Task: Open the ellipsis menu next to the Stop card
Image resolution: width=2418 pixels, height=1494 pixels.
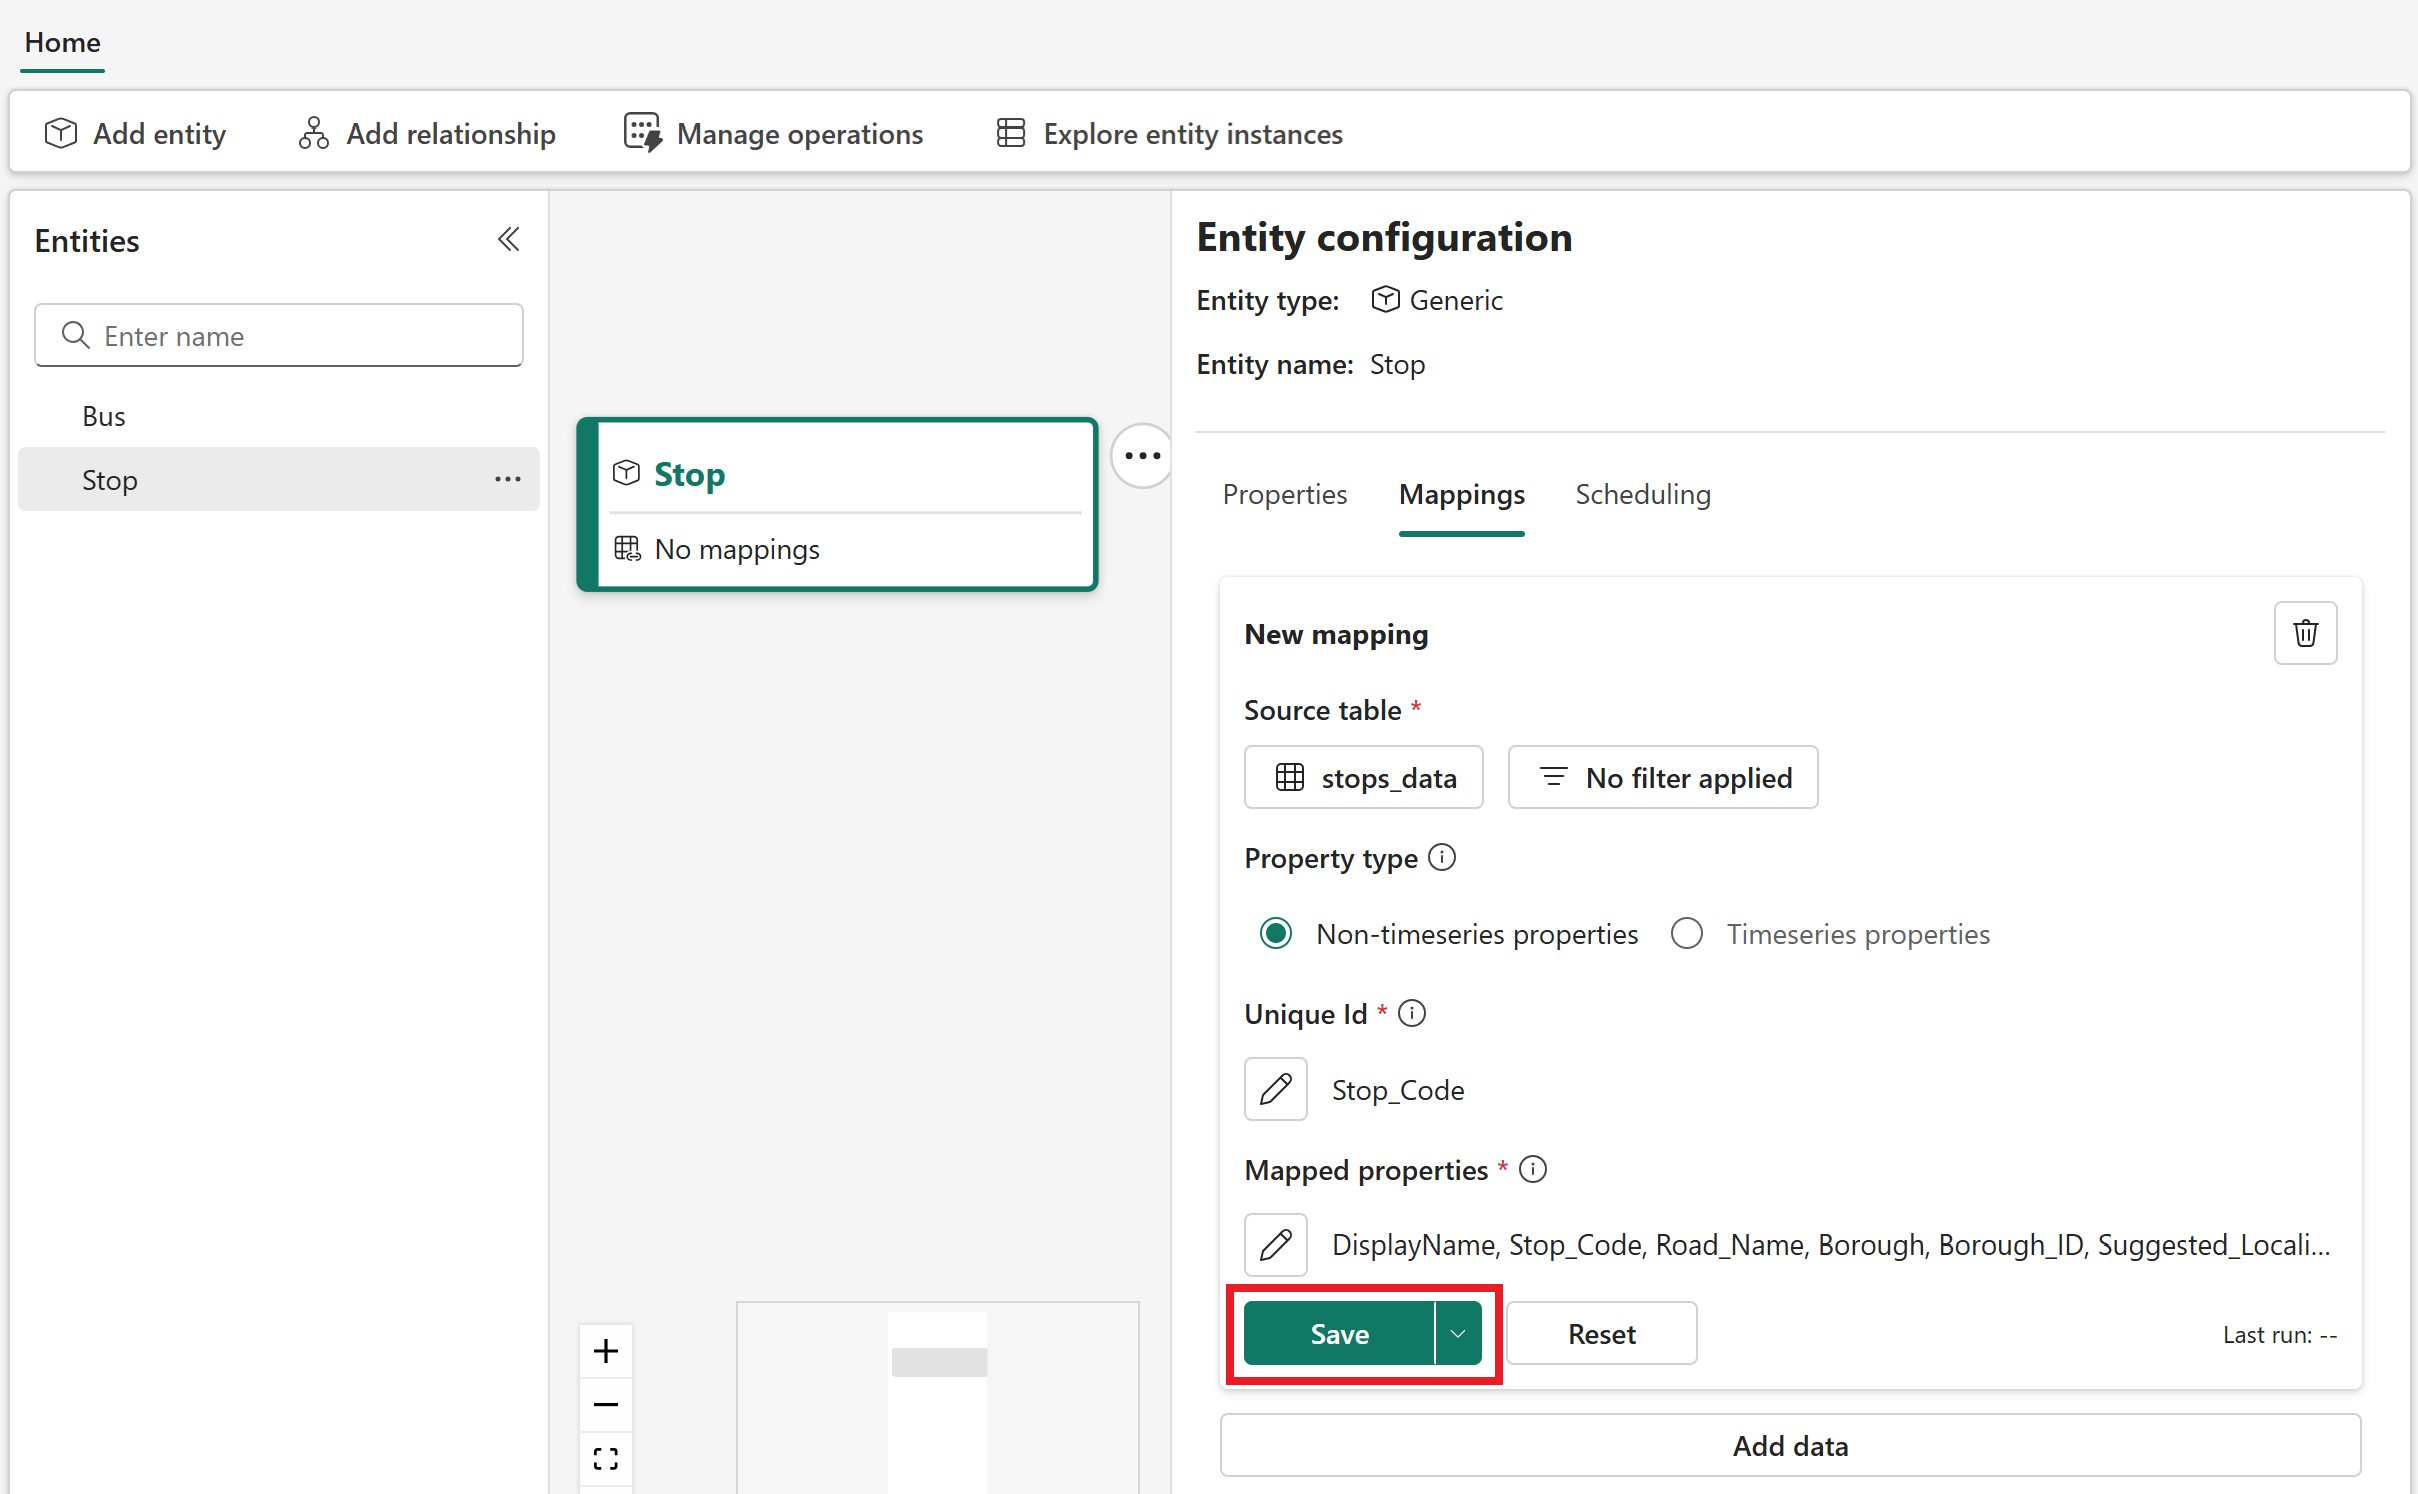Action: (x=1142, y=456)
